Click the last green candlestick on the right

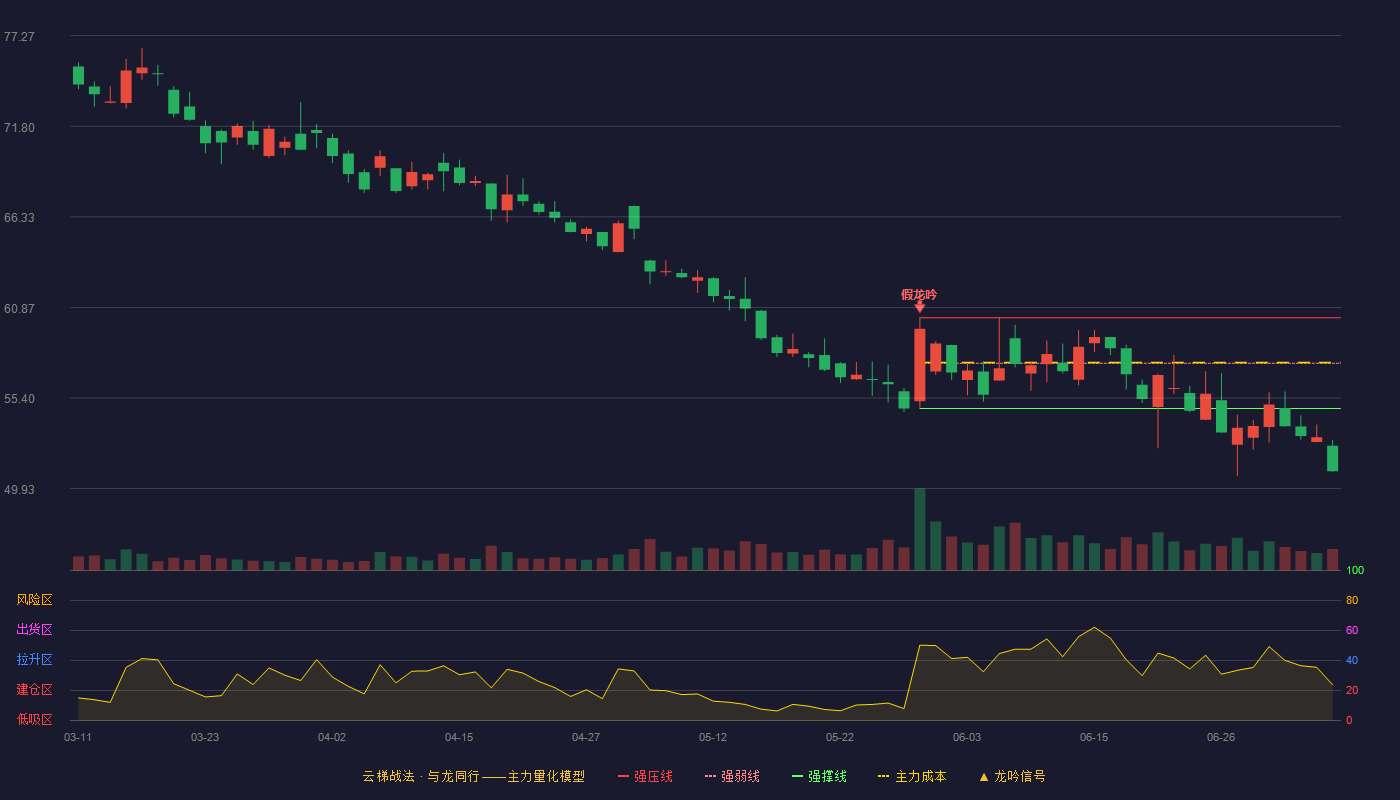point(1332,458)
